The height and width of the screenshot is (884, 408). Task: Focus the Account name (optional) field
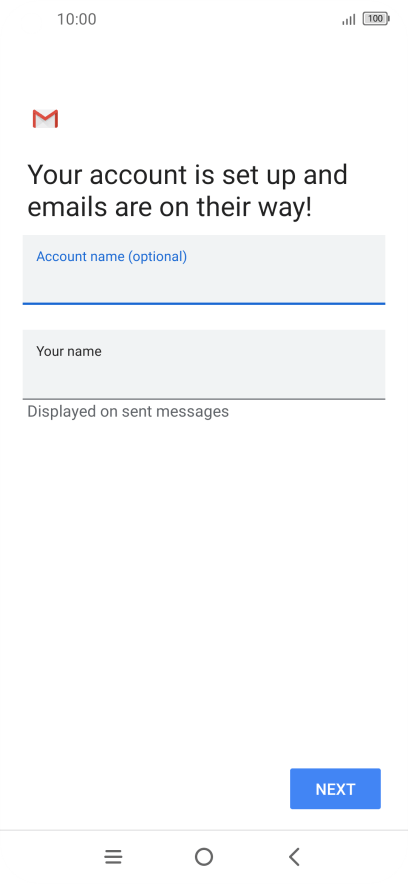pyautogui.click(x=204, y=269)
